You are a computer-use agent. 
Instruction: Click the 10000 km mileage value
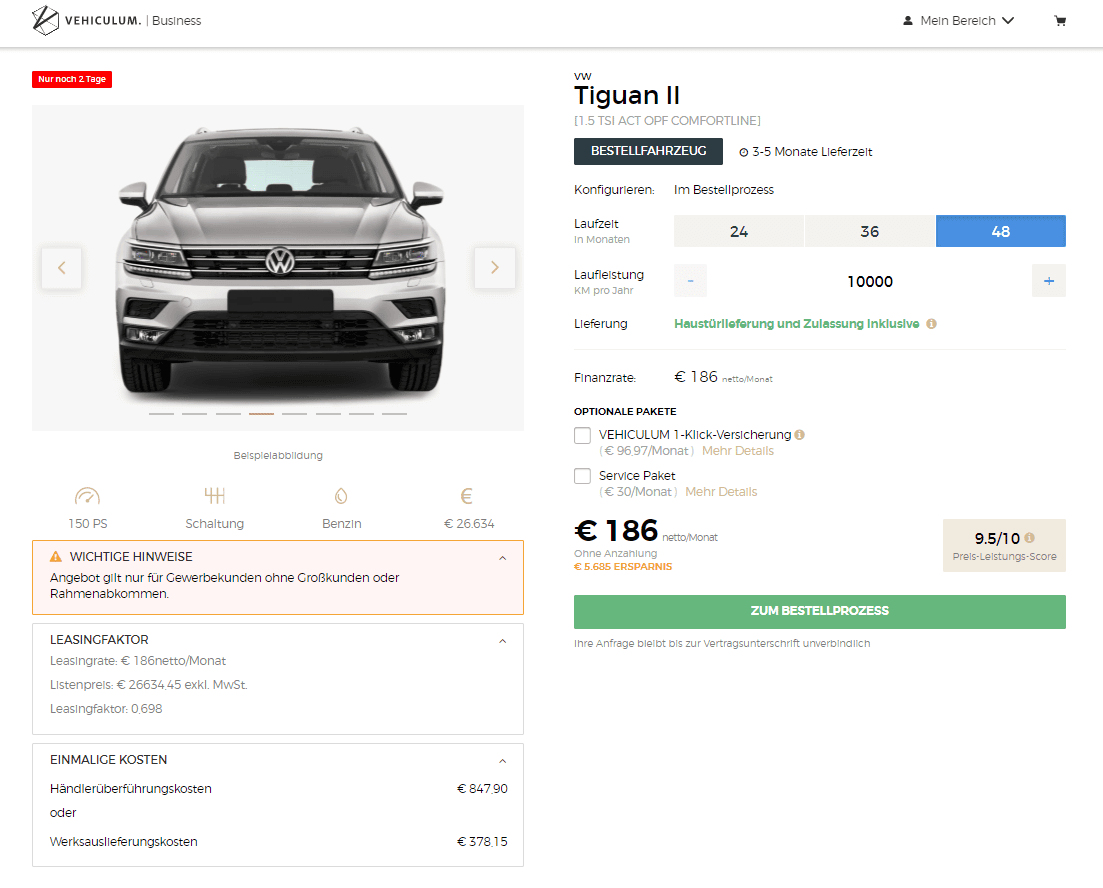point(869,281)
